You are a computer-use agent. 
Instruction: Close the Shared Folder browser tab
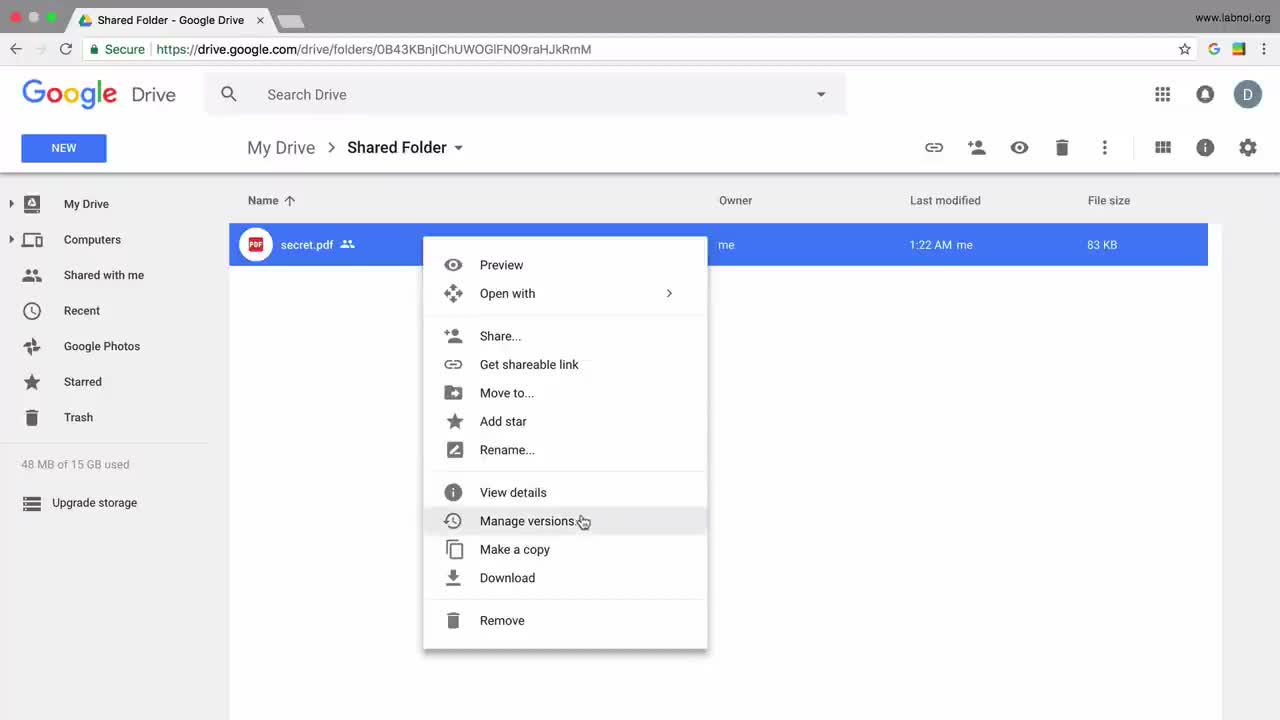(260, 20)
